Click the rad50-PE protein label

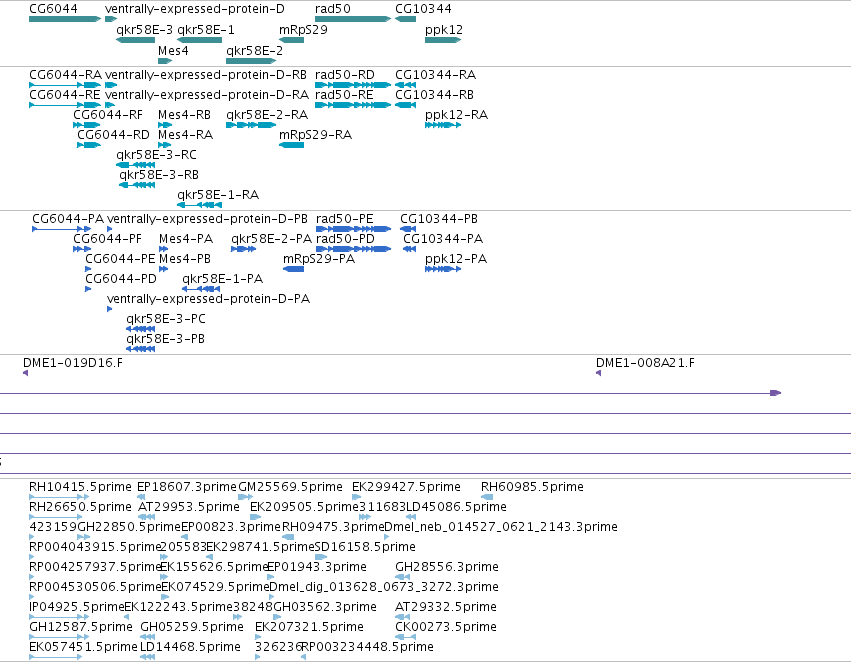click(x=345, y=219)
